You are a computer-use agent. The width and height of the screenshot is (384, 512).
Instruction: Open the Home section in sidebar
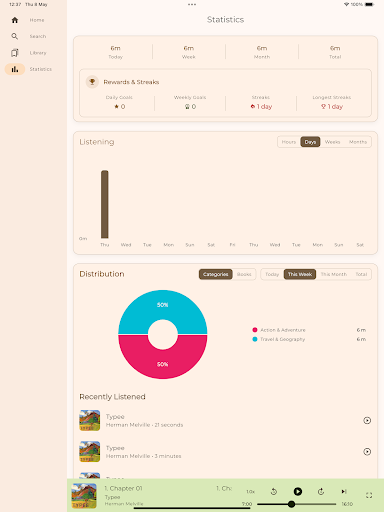coord(28,20)
